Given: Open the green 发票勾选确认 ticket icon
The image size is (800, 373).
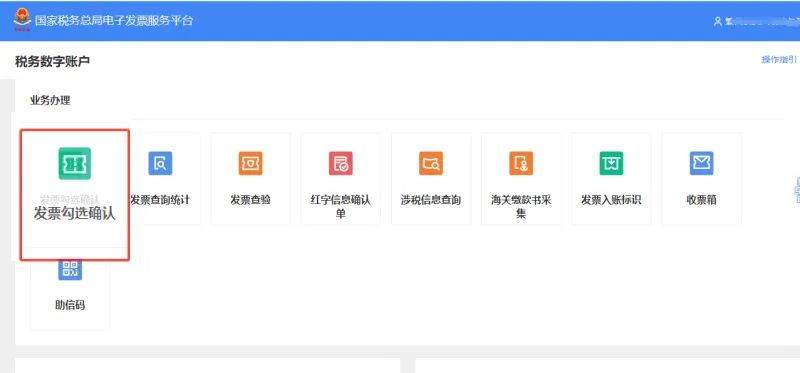Looking at the screenshot, I should pos(74,163).
